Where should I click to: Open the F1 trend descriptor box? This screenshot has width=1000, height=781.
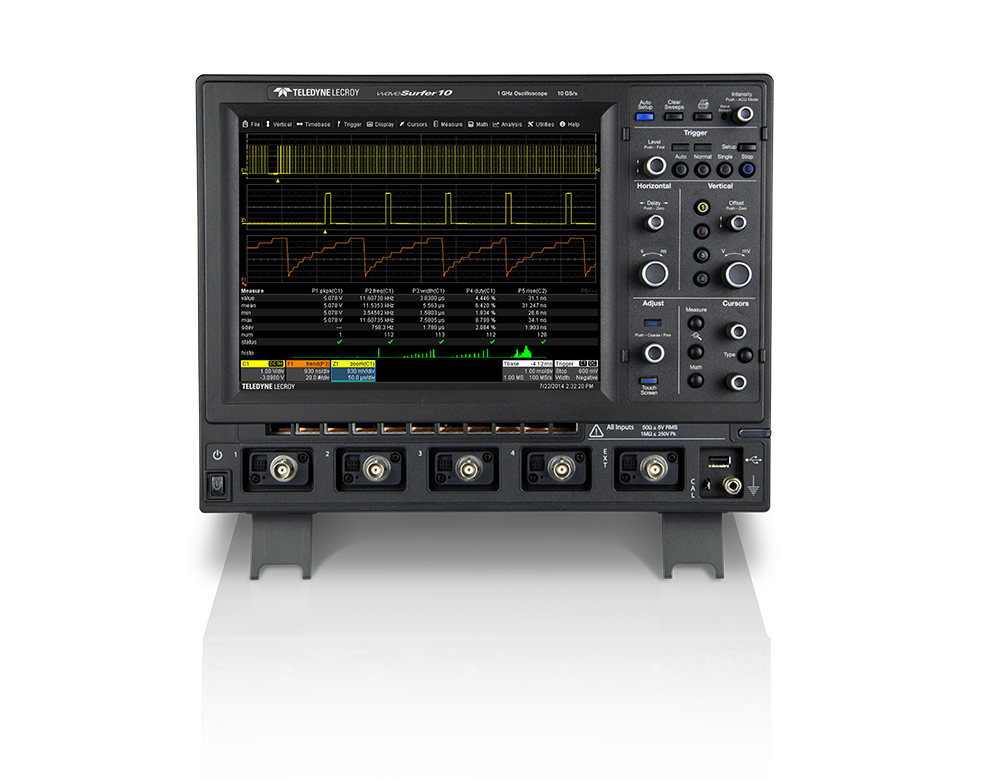(308, 370)
